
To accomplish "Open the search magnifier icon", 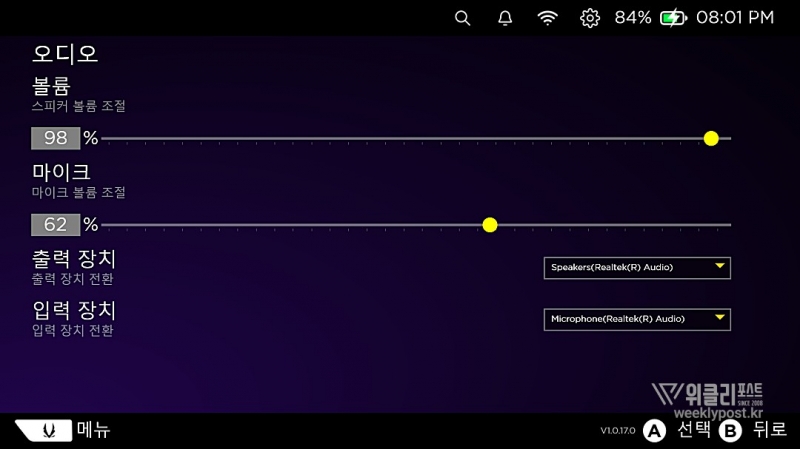I will (x=462, y=18).
